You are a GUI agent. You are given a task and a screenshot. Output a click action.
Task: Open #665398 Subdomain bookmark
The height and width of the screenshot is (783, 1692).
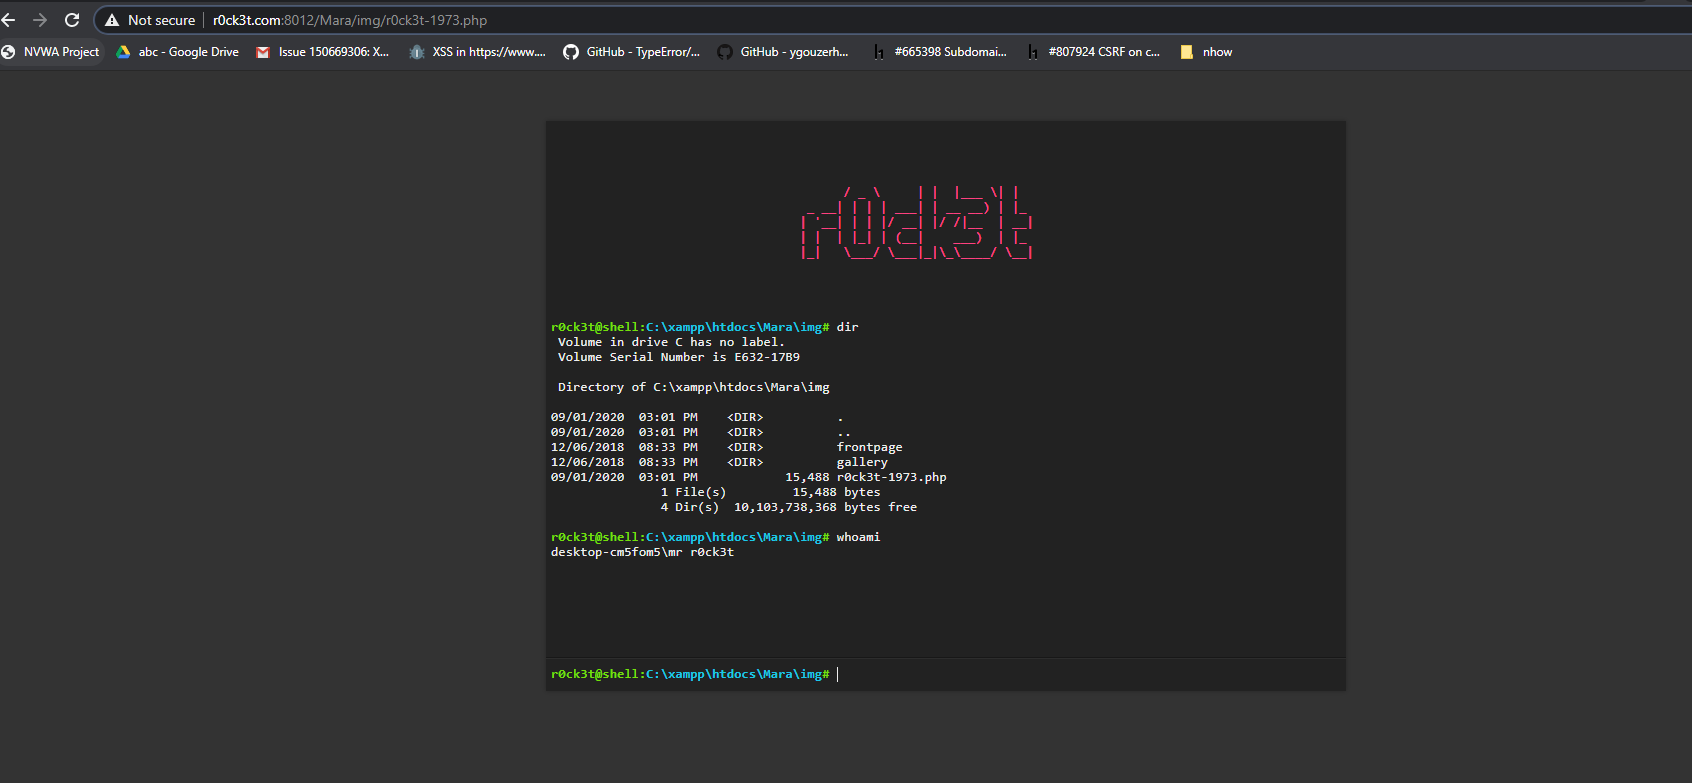(940, 52)
